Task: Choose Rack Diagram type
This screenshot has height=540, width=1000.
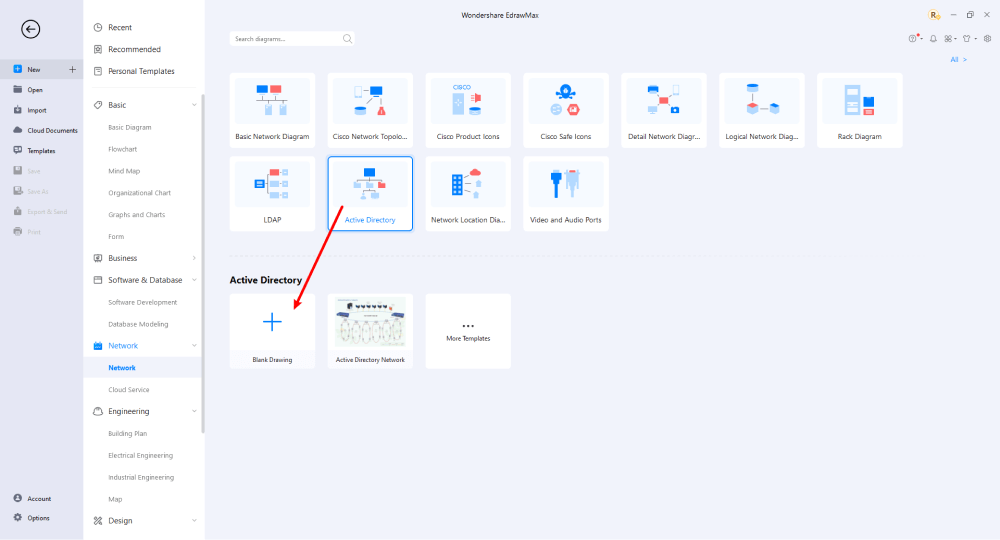Action: [860, 110]
